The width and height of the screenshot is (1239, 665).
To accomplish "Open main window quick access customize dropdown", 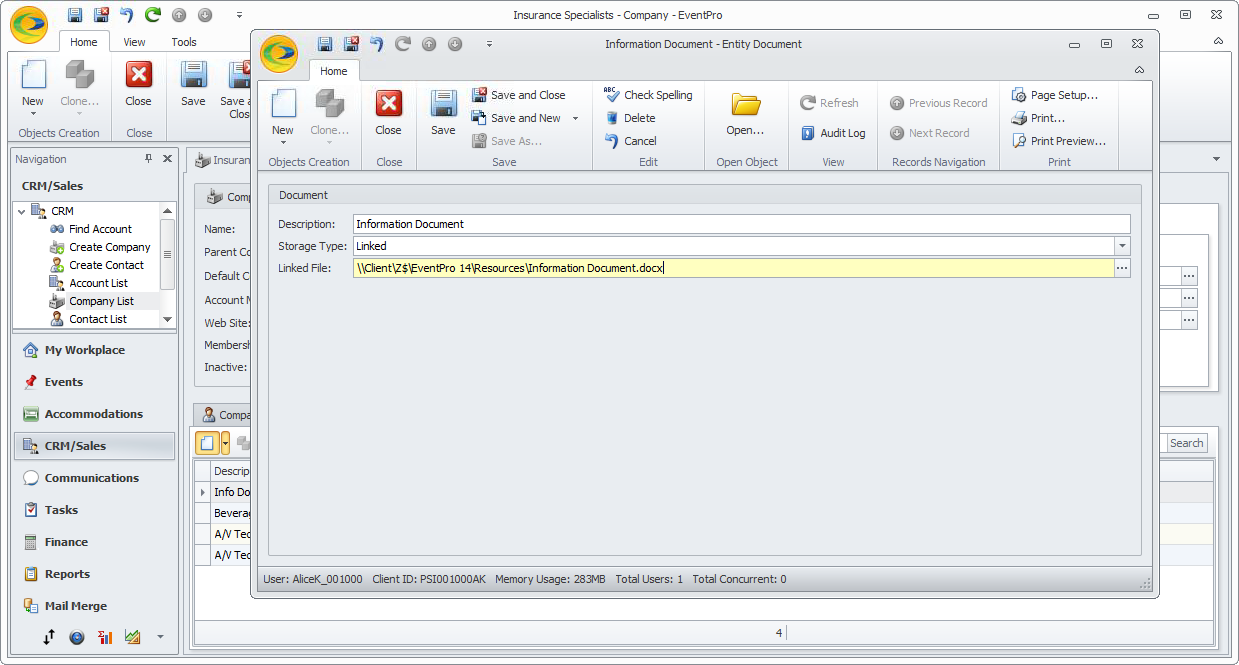I will (x=240, y=15).
